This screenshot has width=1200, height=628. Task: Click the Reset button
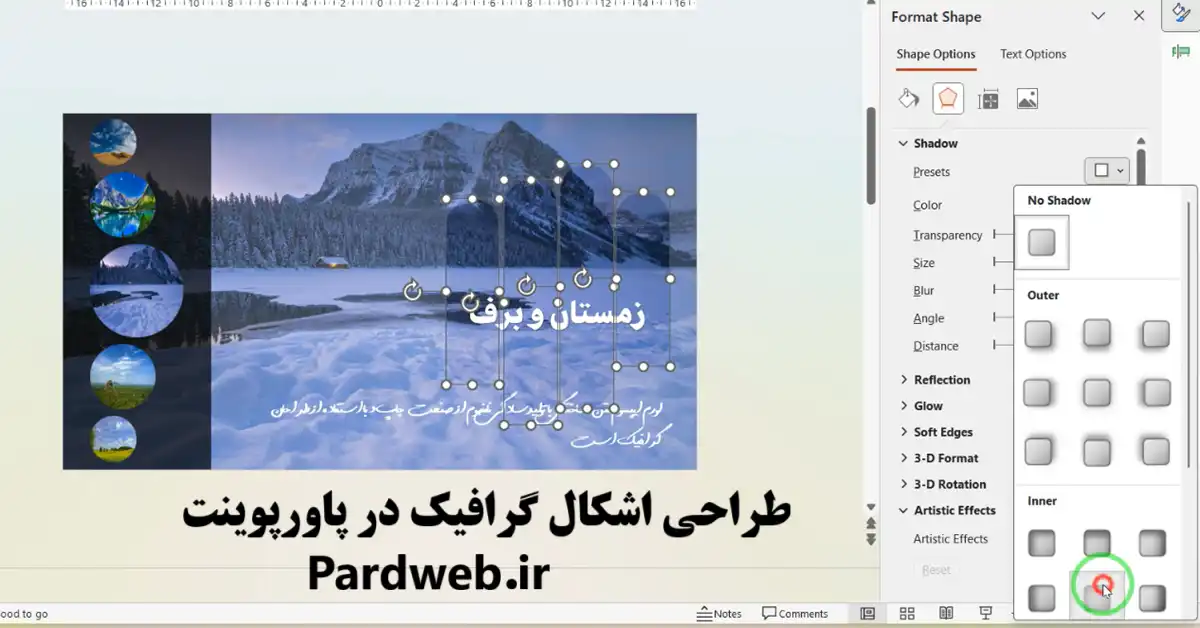click(x=935, y=569)
